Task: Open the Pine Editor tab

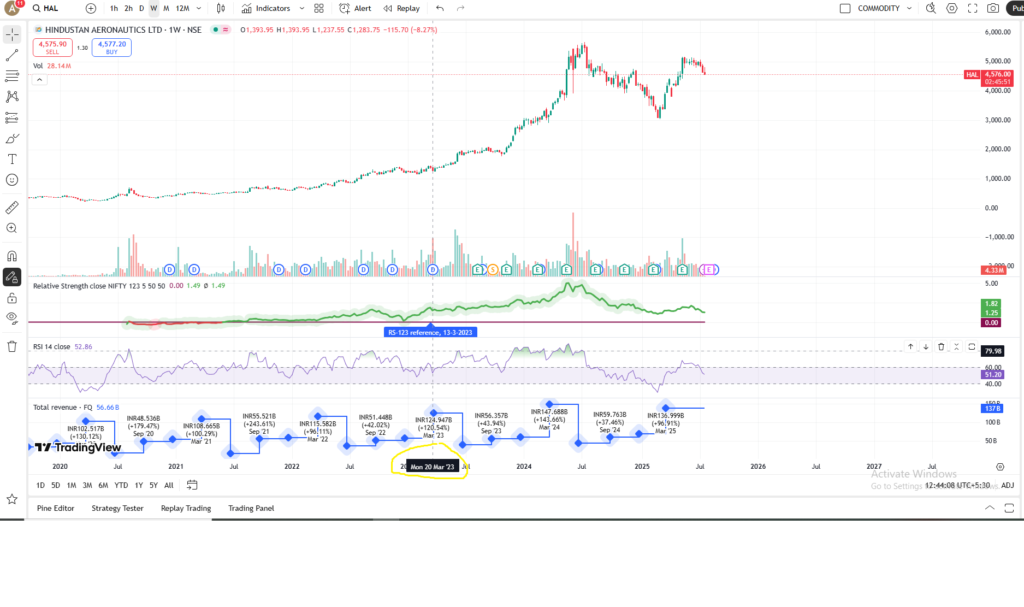Action: [56, 508]
